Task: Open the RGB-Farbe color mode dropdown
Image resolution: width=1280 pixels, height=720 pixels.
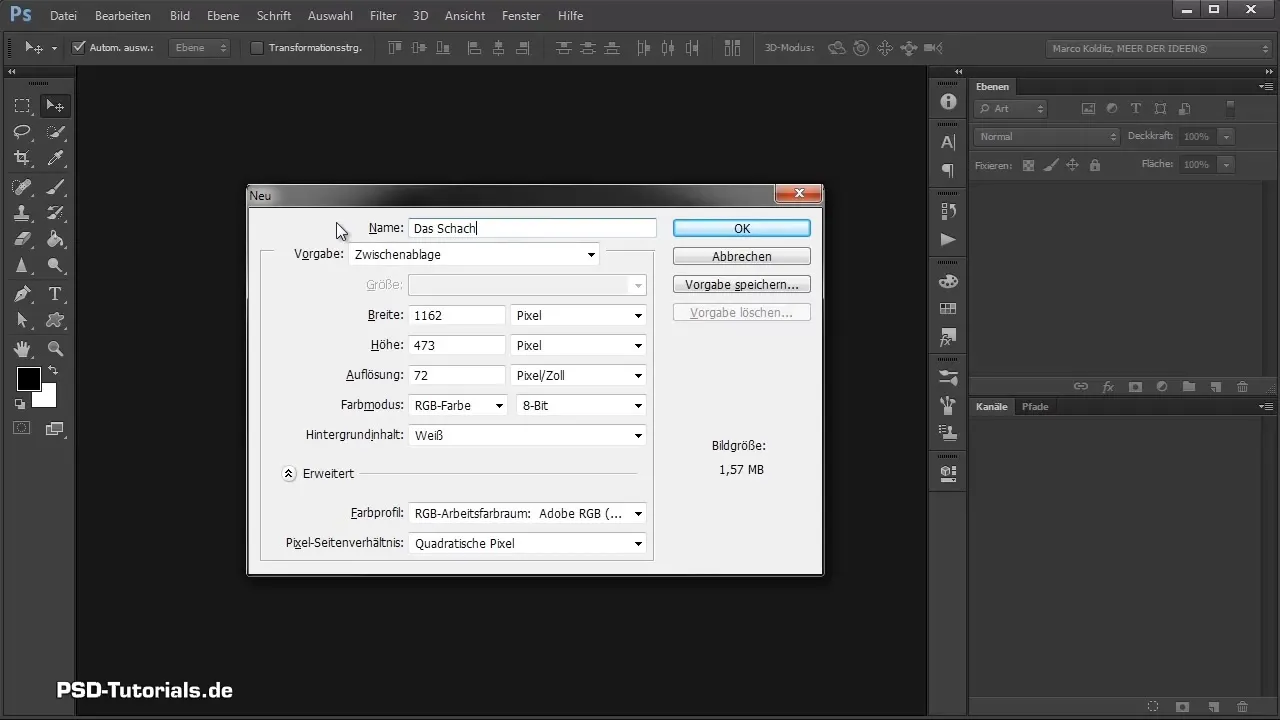Action: point(460,405)
